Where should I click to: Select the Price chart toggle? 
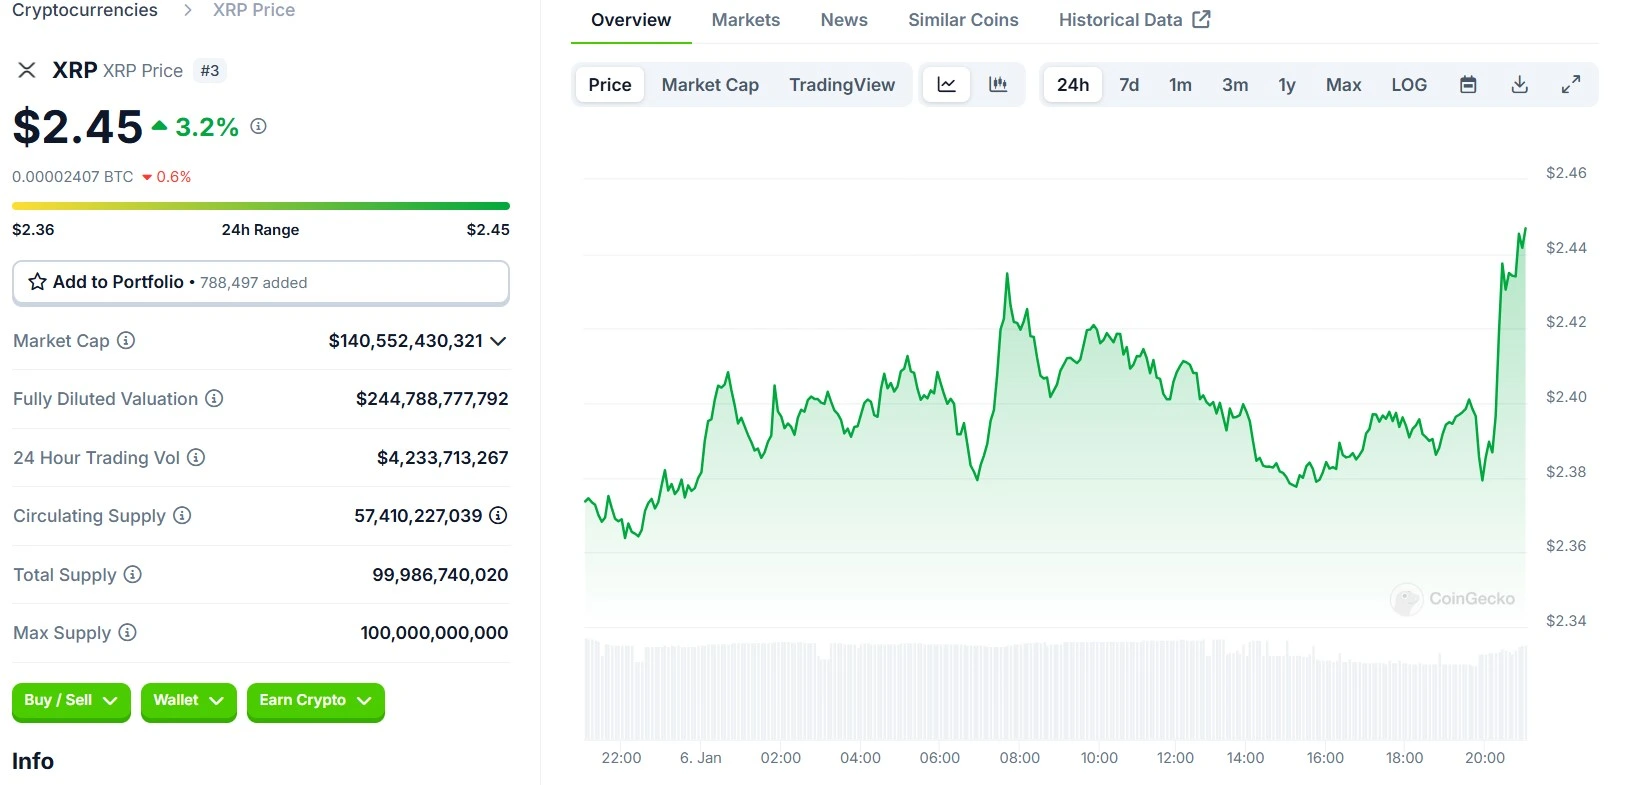pyautogui.click(x=610, y=85)
